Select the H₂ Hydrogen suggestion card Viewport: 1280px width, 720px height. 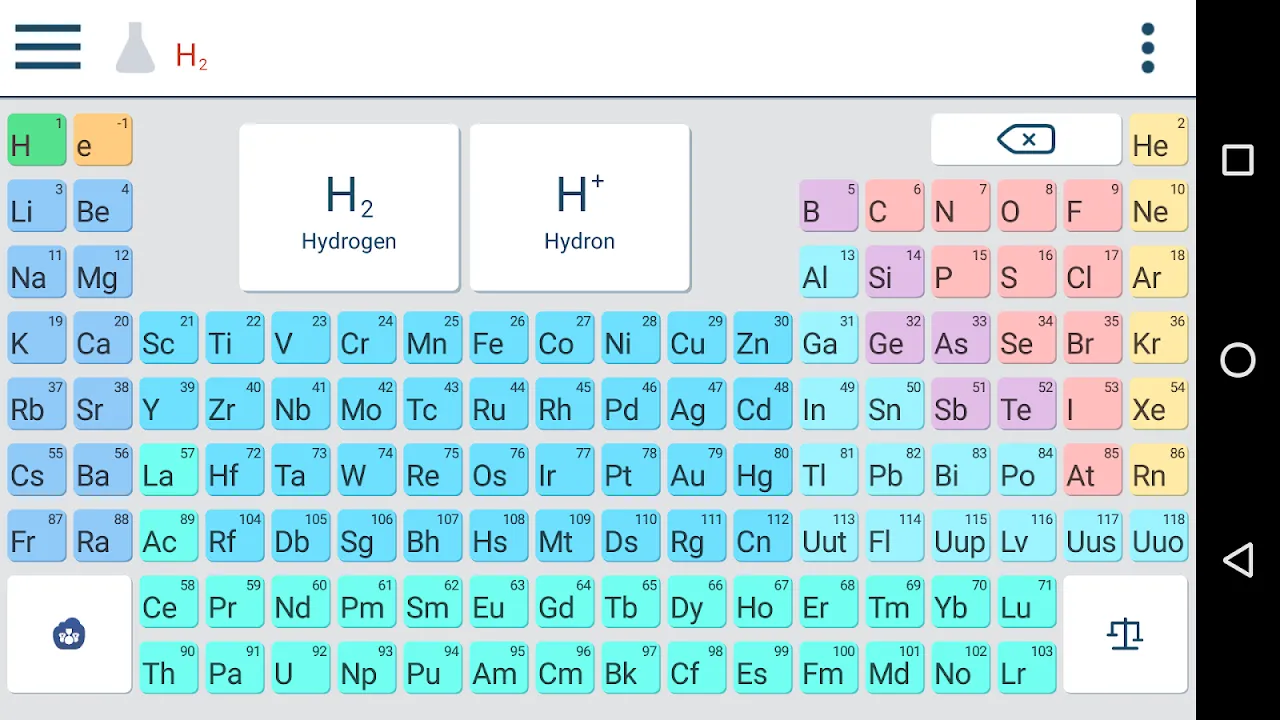click(349, 208)
